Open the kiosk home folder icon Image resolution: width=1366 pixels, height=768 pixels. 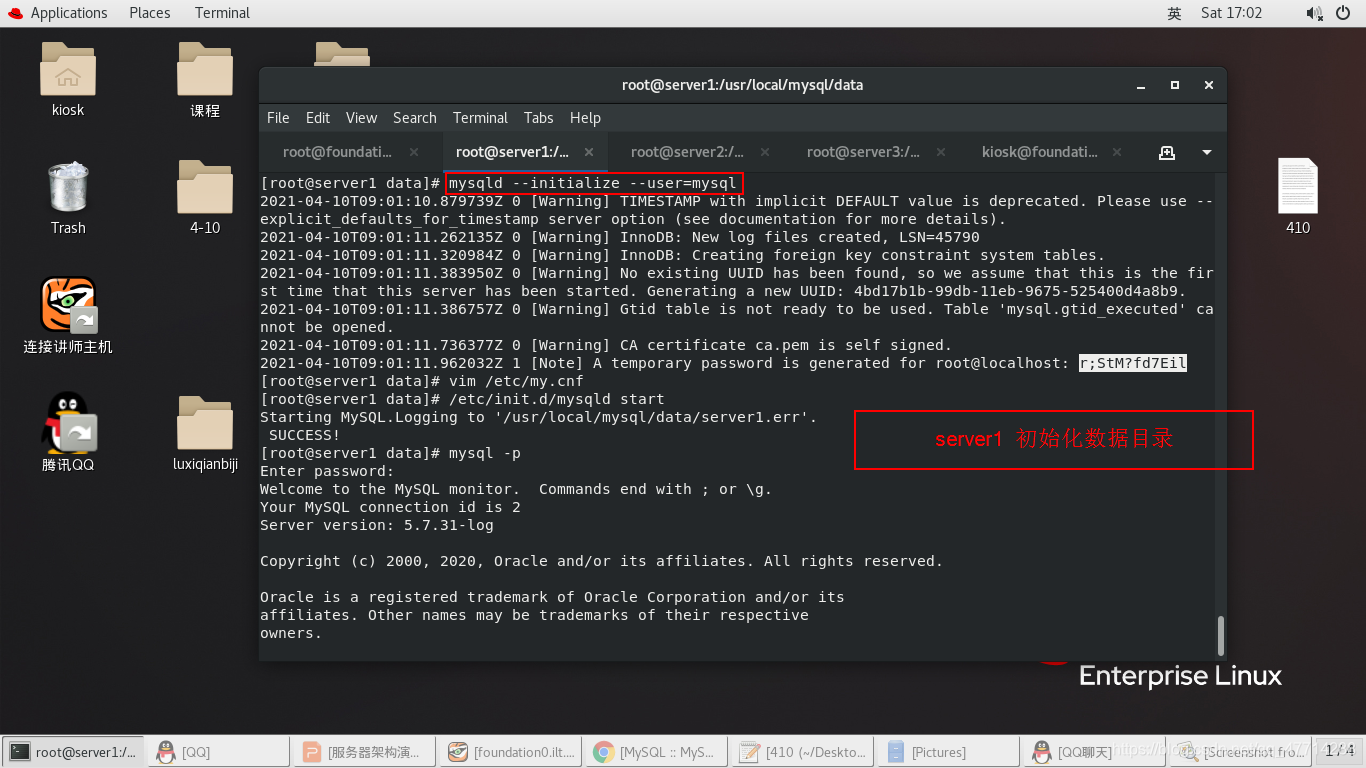(68, 69)
